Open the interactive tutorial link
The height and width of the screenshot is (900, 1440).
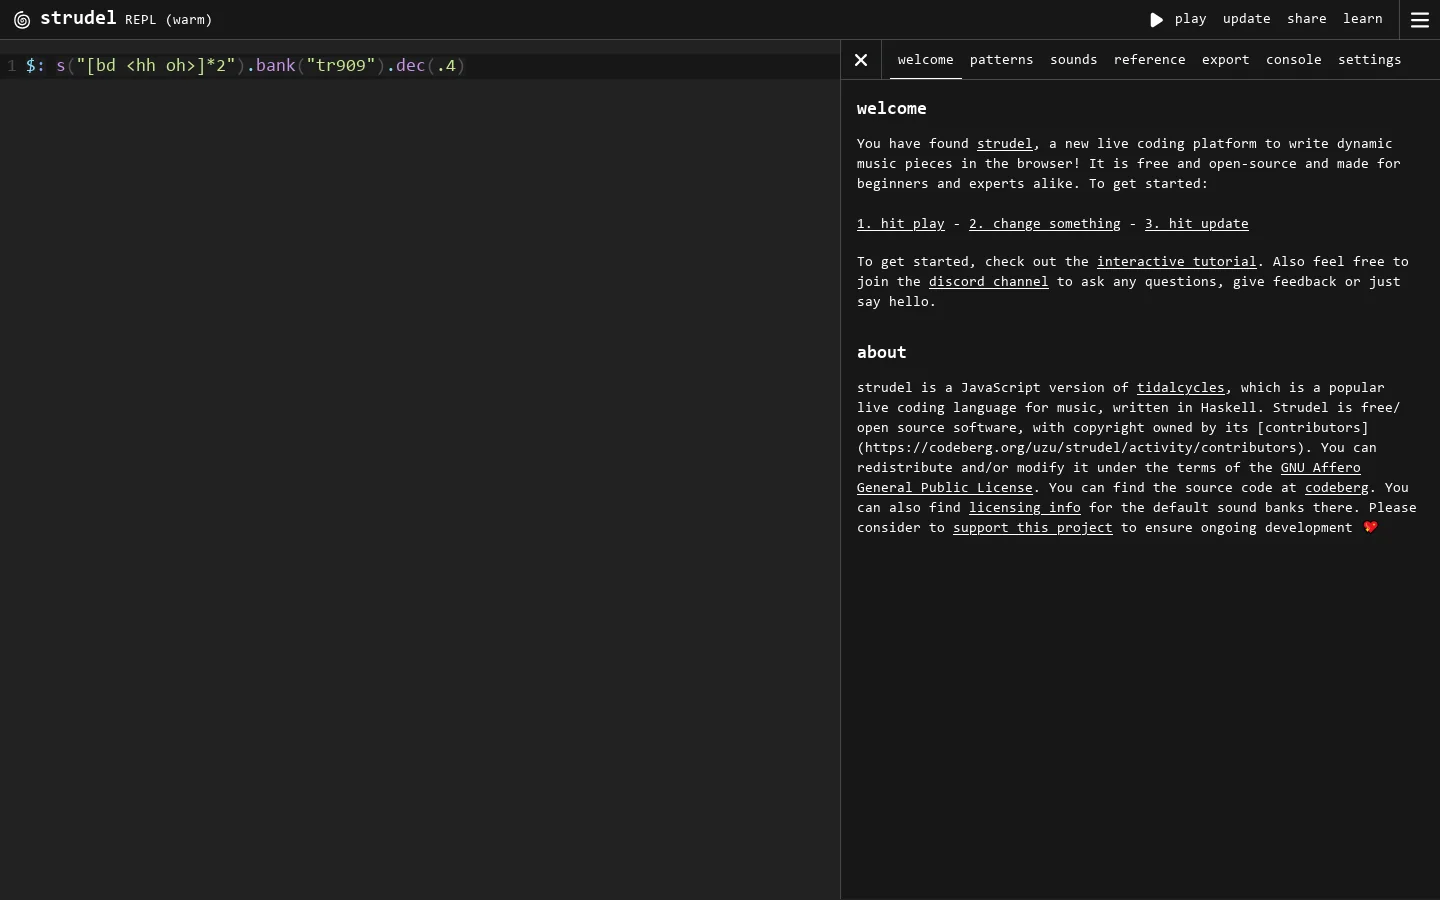(1177, 262)
